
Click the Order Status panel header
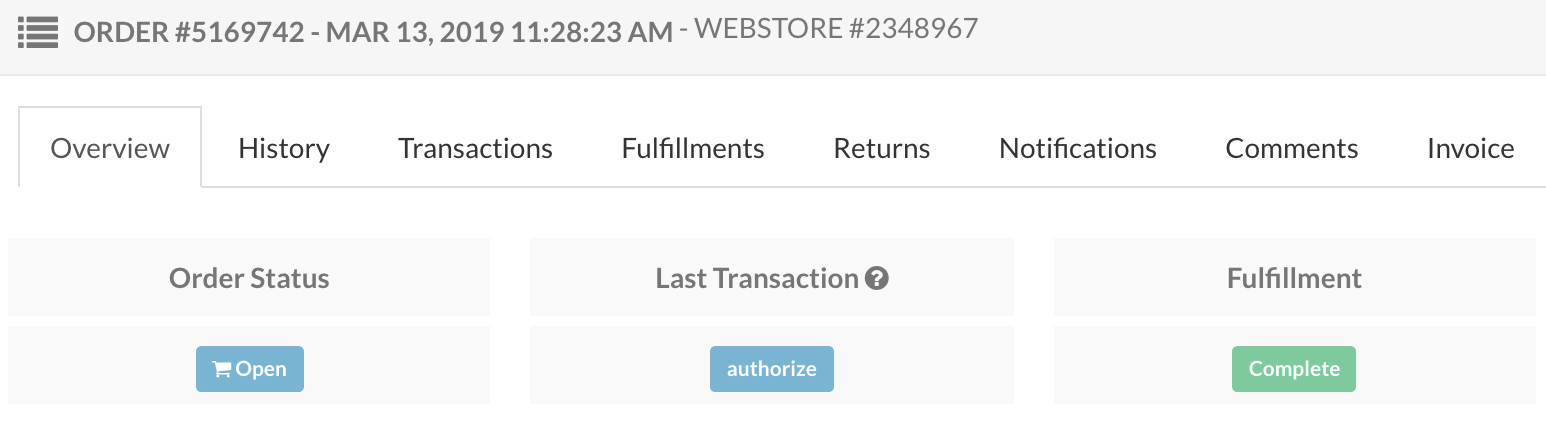249,277
